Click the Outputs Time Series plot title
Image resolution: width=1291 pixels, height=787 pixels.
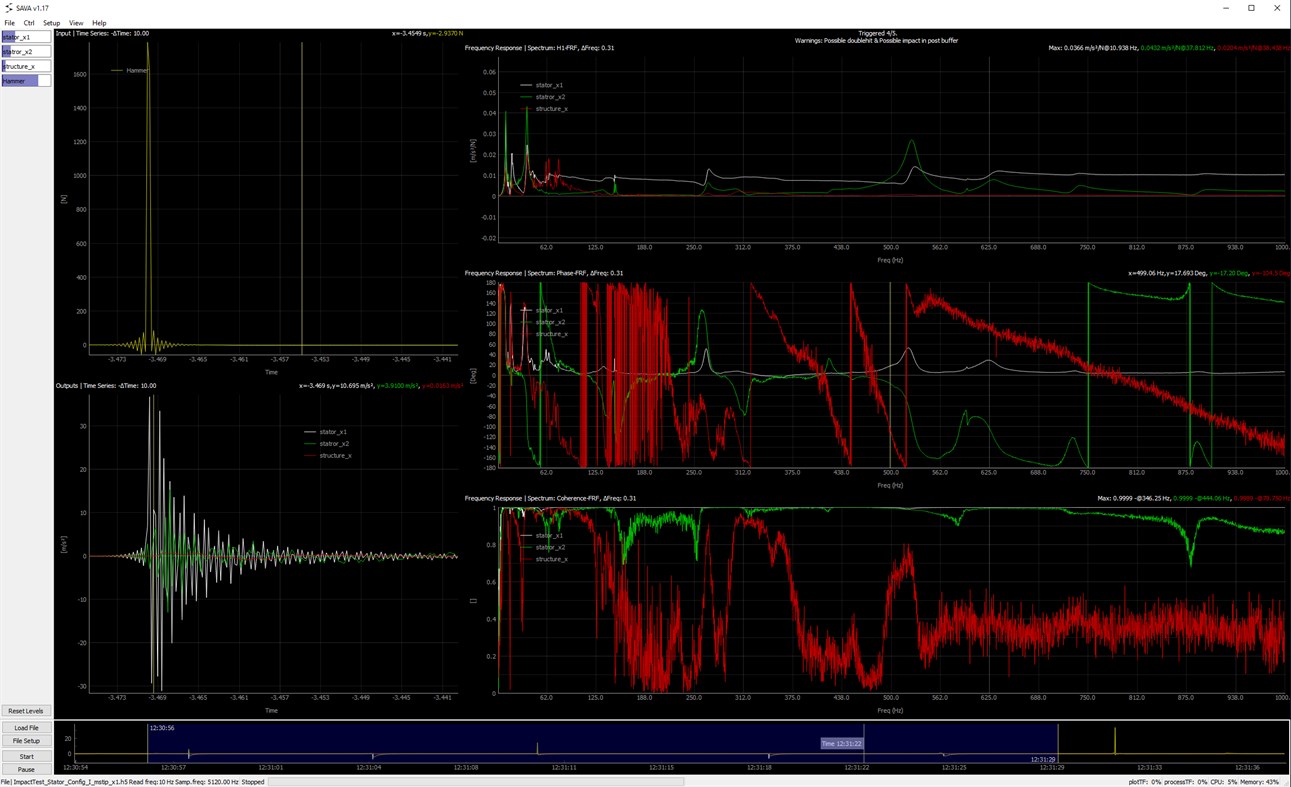(106, 386)
